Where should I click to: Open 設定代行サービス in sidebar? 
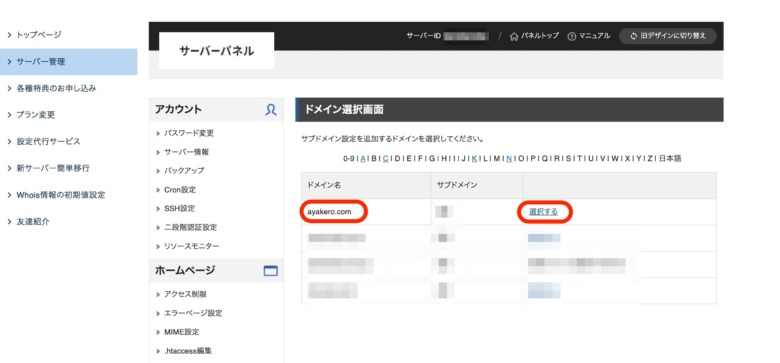click(48, 142)
